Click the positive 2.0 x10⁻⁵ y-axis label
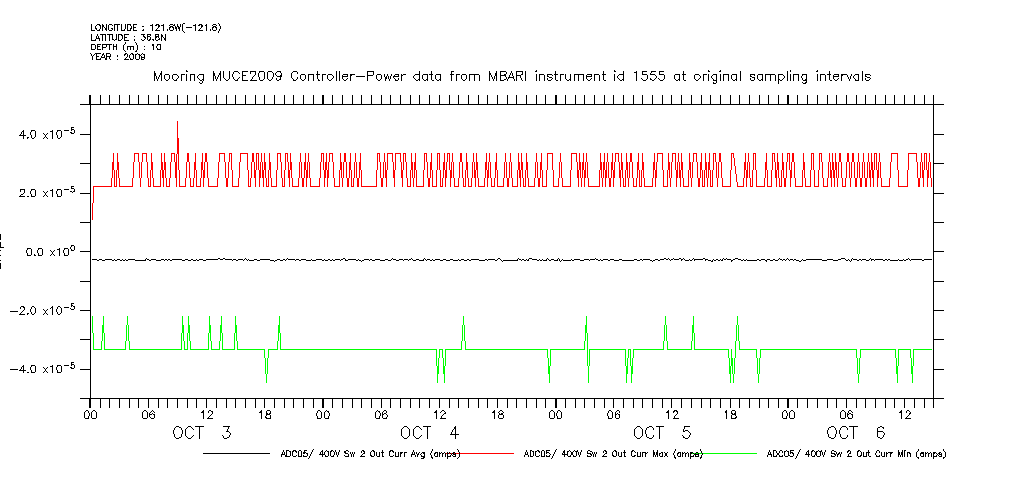1009x504 pixels. tap(50, 192)
